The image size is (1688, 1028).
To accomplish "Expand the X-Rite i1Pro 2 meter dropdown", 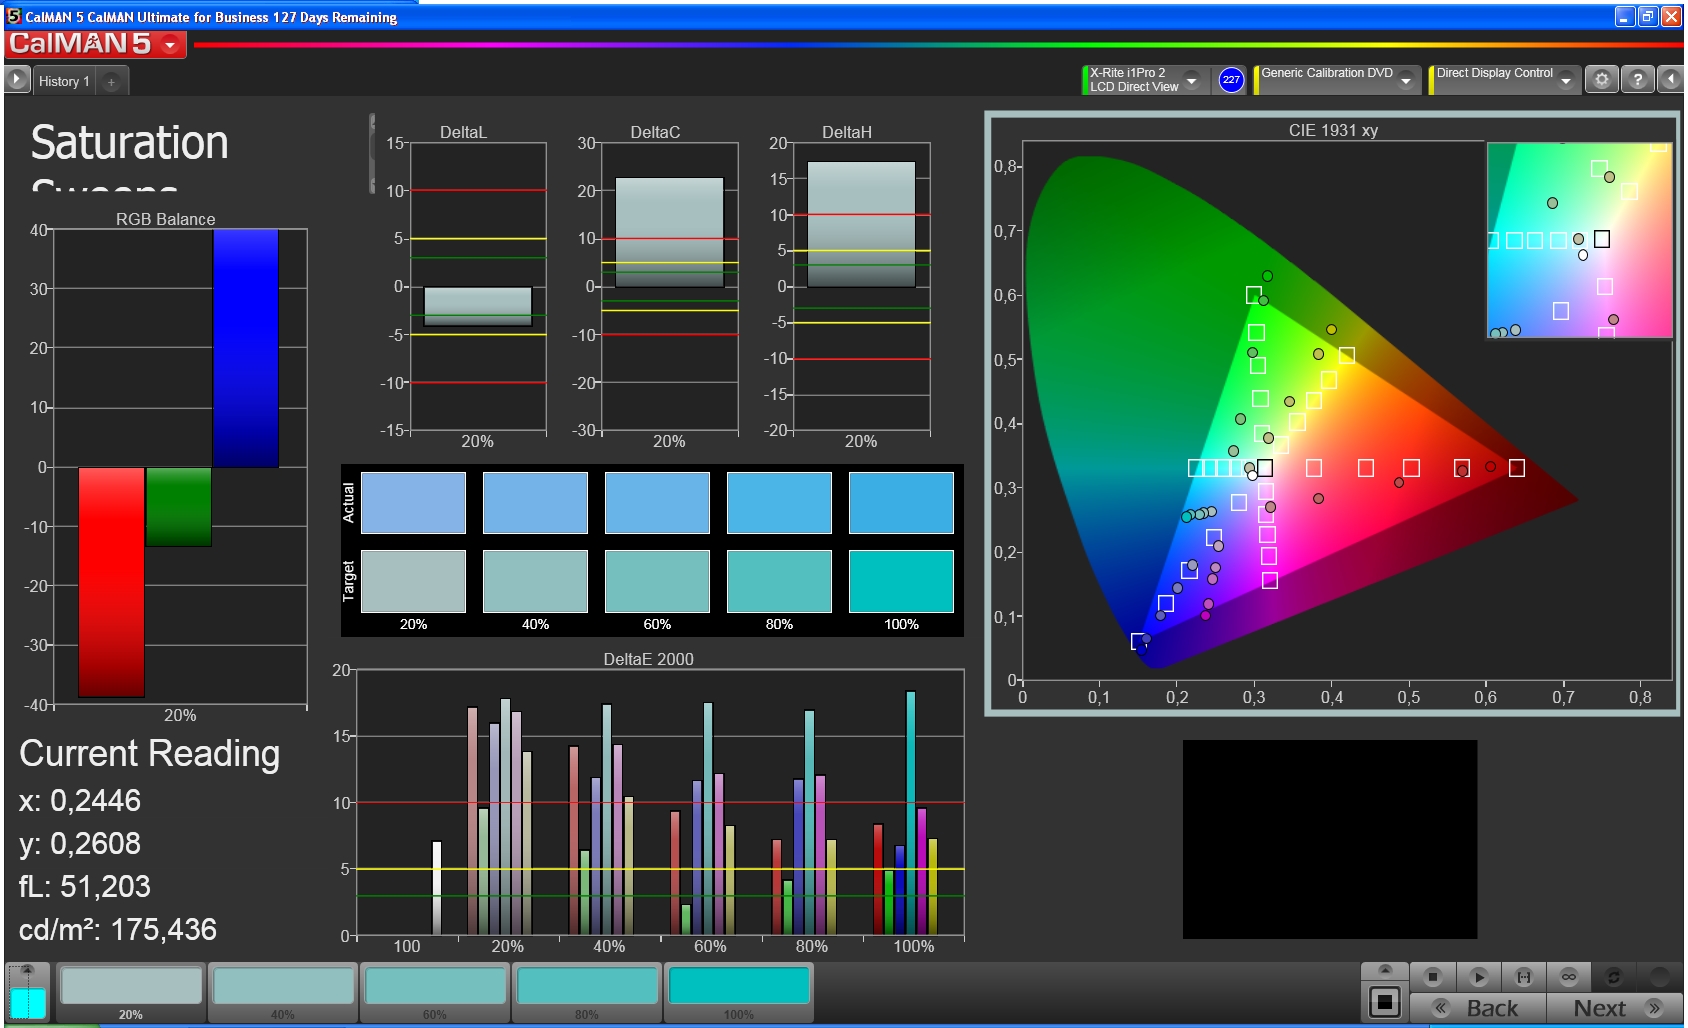I will (1191, 81).
